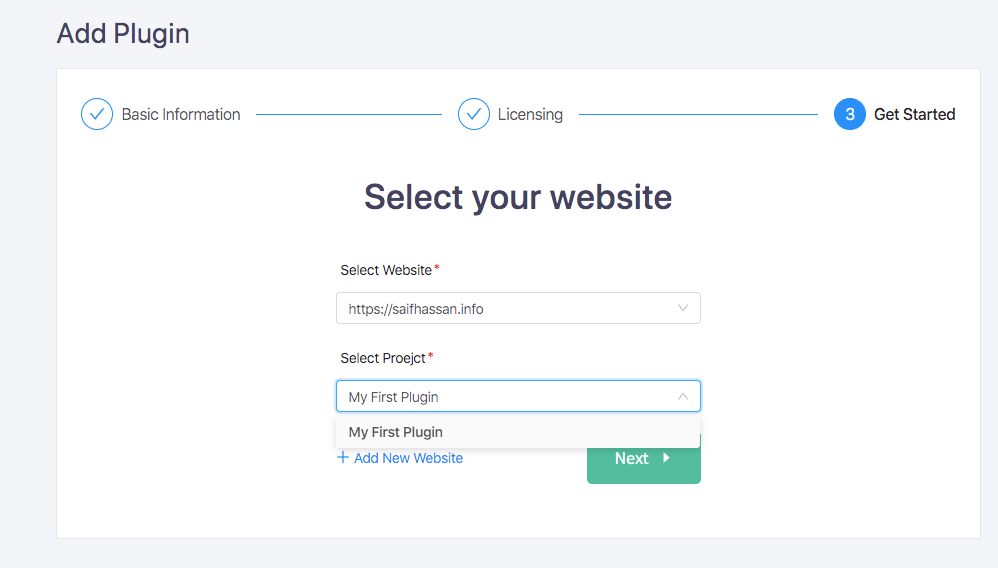This screenshot has height=568, width=998.
Task: Click the green Next button
Action: 643,458
